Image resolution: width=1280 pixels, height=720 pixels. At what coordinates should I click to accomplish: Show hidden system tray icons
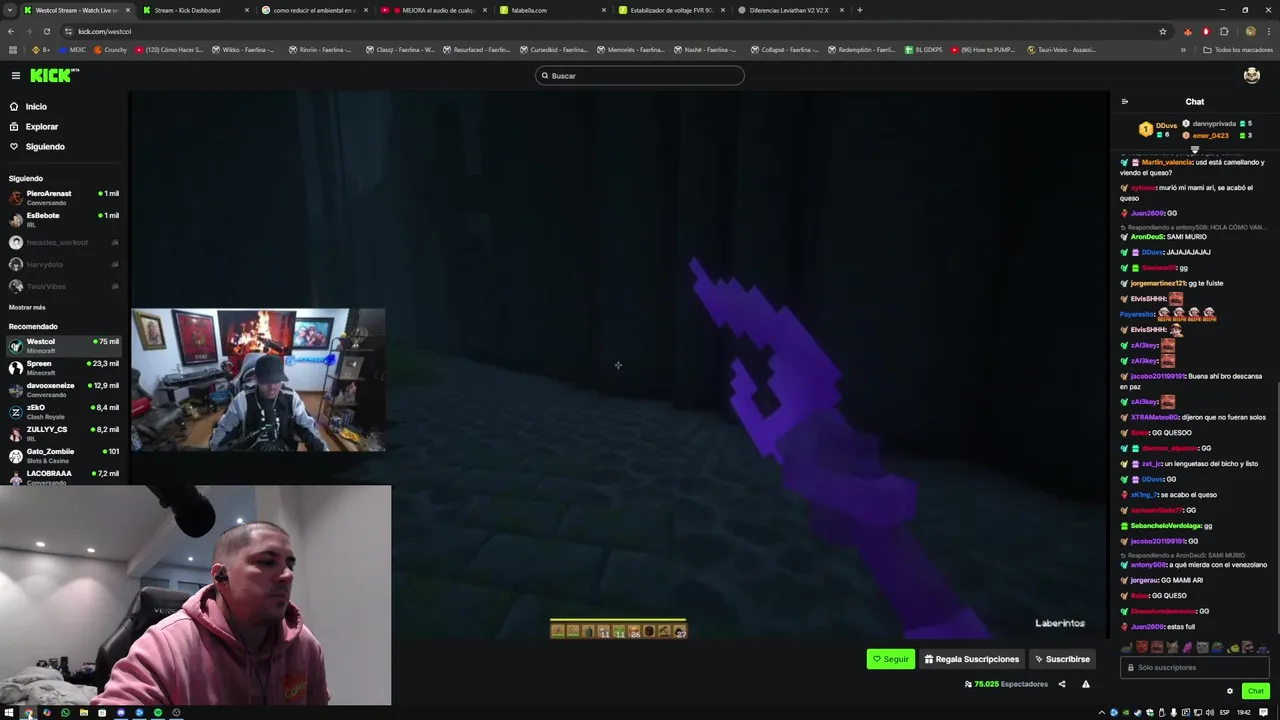tap(1102, 713)
